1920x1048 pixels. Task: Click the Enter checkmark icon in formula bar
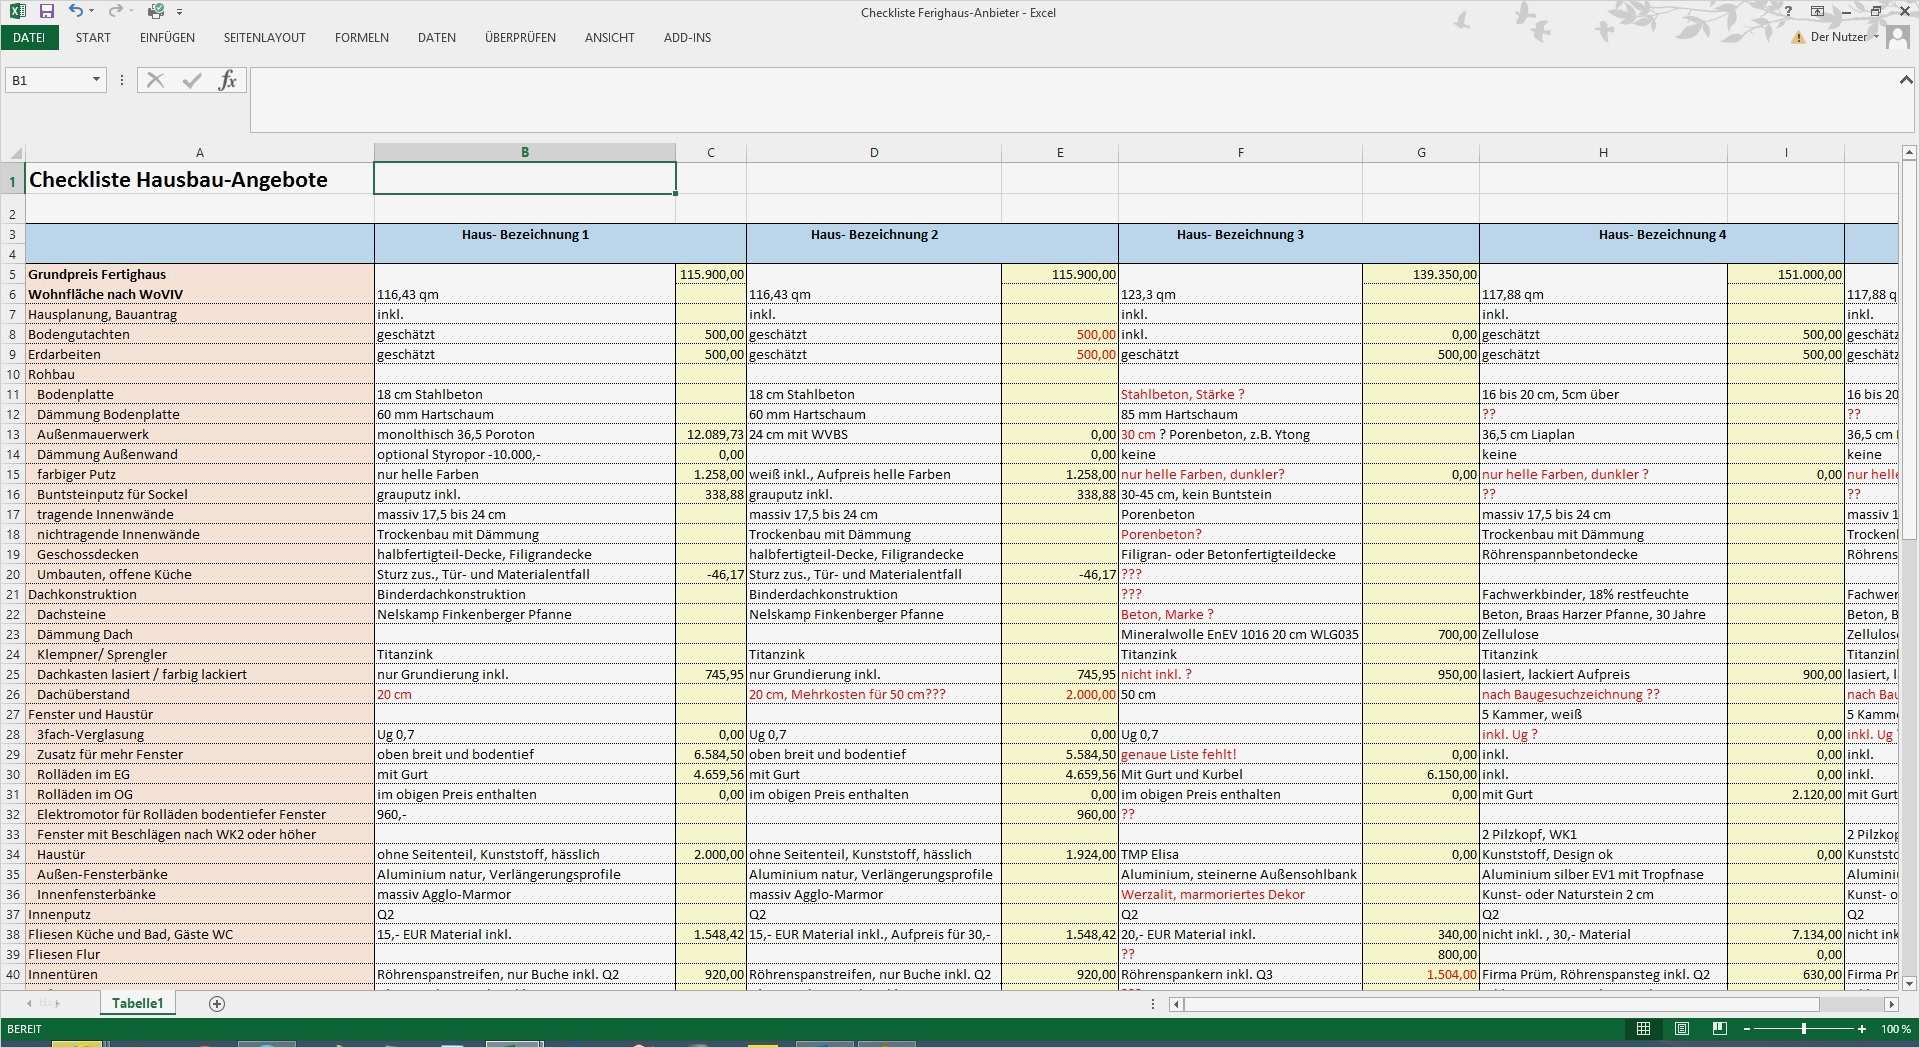[x=190, y=81]
